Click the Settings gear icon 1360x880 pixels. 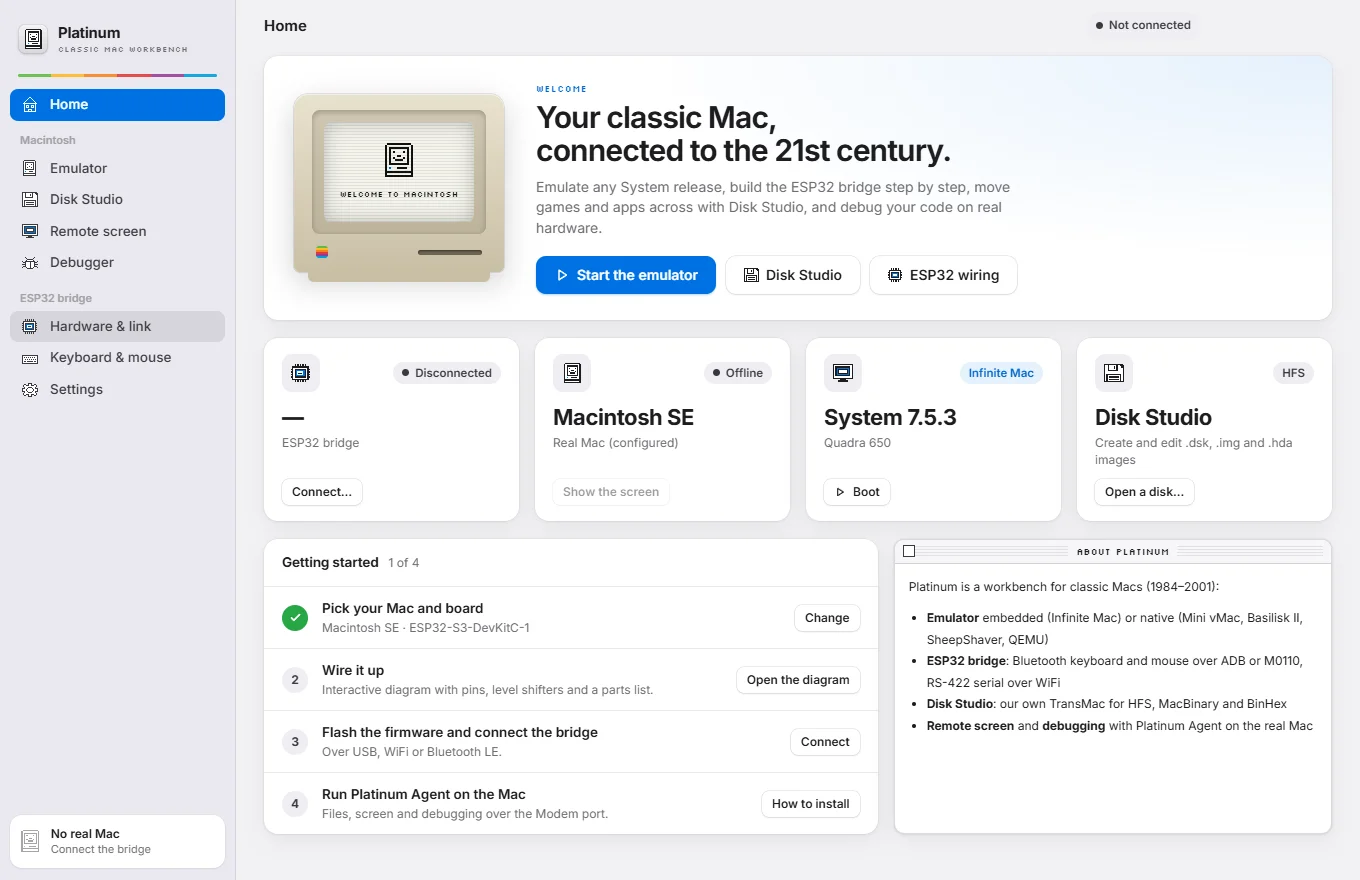(x=30, y=389)
